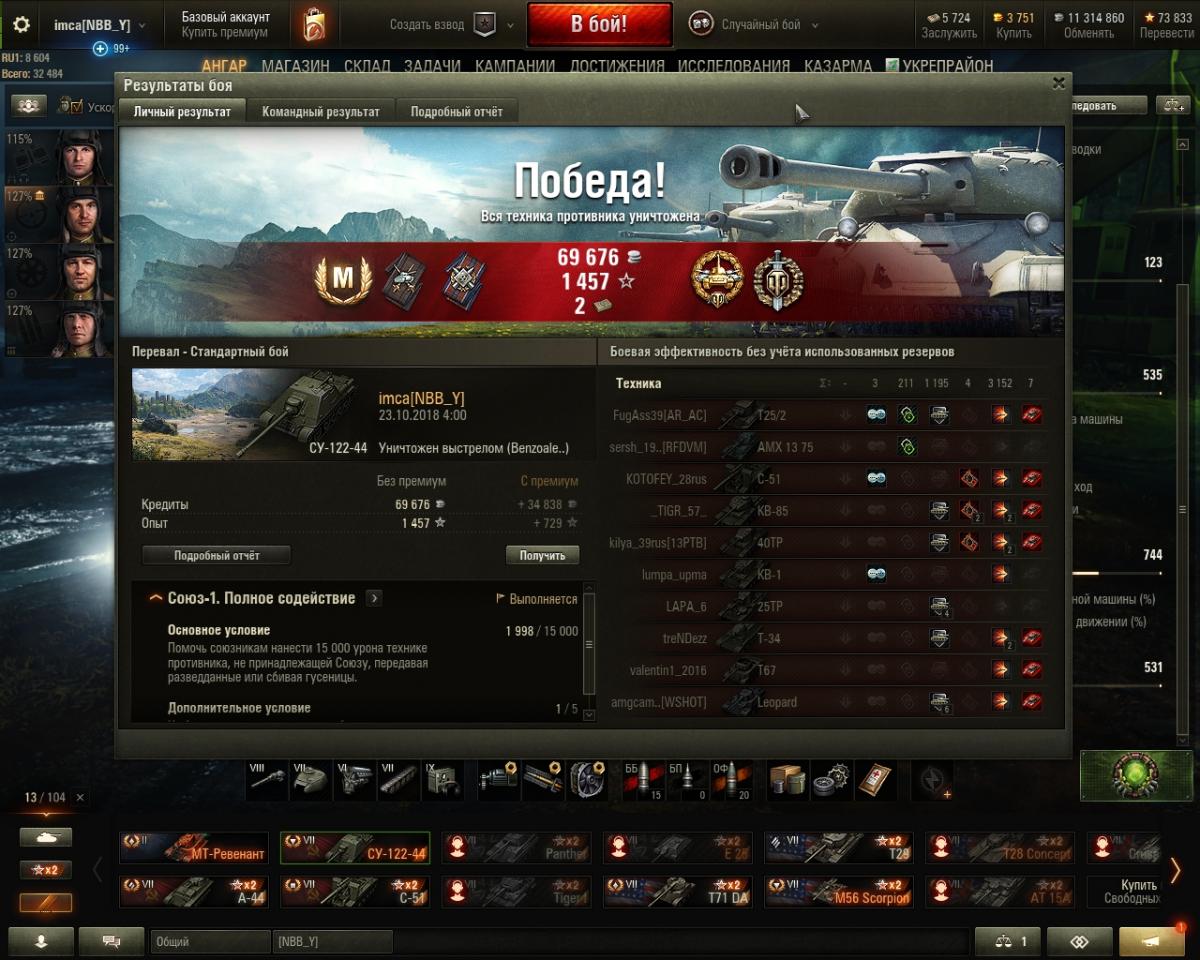Click the Общий chat input field
Screen dimensions: 1200x960
(x=211, y=942)
